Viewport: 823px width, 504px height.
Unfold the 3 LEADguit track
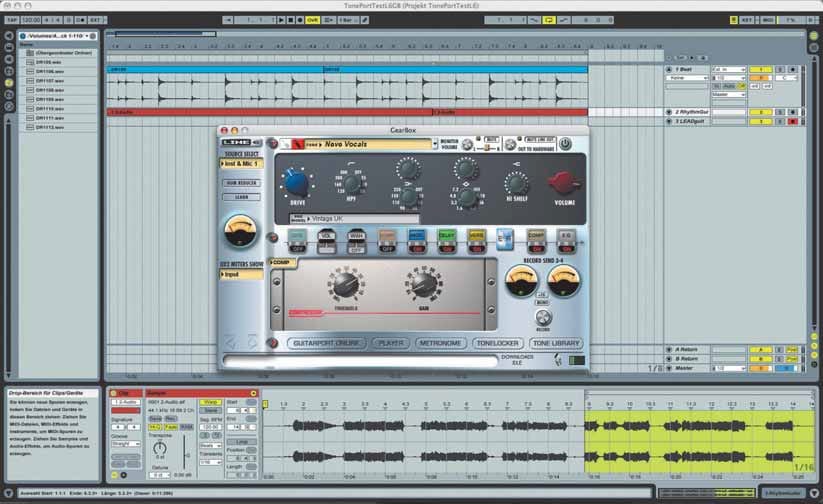(x=669, y=121)
